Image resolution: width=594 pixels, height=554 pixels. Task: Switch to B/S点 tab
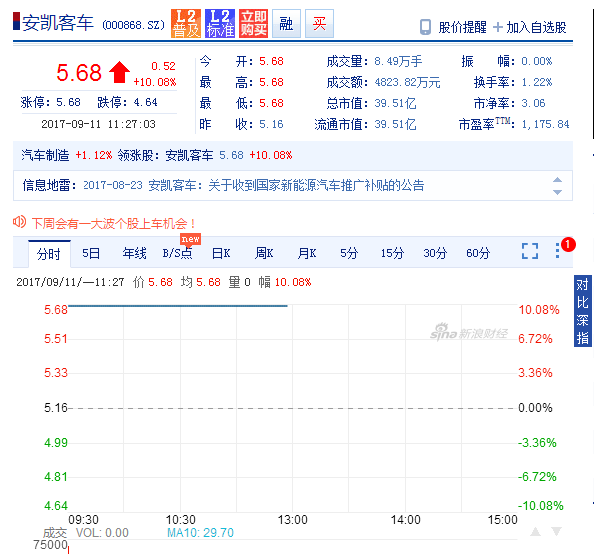click(177, 253)
